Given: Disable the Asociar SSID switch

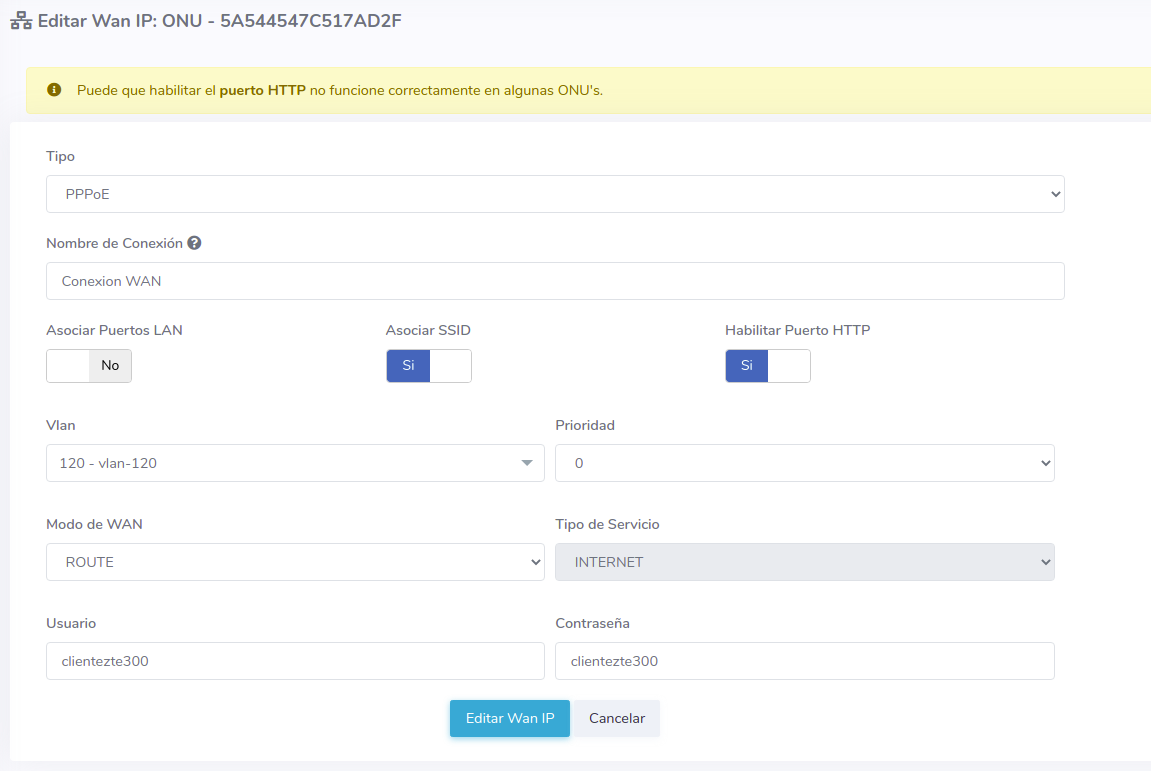Looking at the screenshot, I should [x=428, y=366].
